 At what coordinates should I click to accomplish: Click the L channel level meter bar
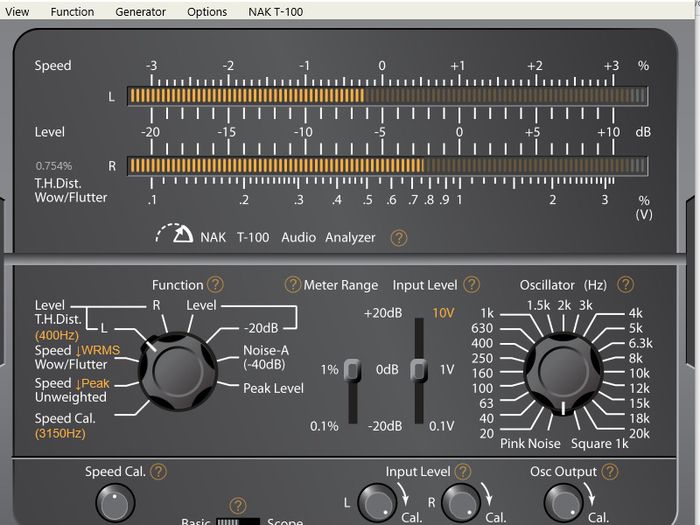point(388,96)
